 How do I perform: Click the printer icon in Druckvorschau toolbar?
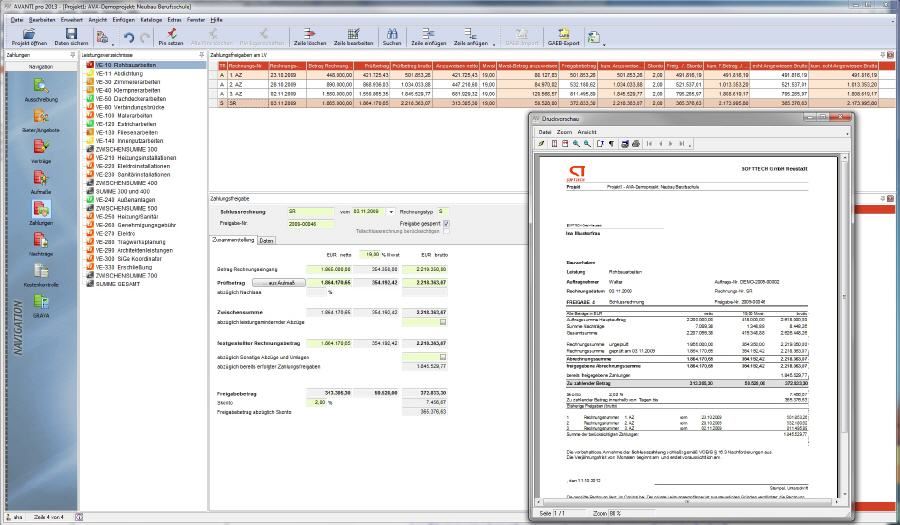click(636, 144)
